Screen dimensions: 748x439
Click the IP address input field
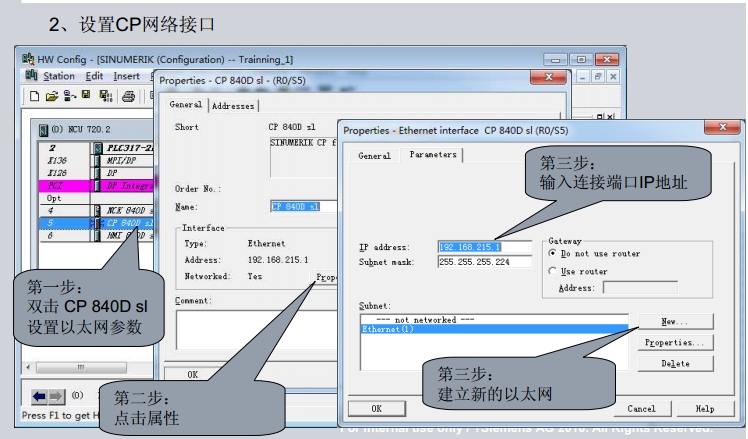tap(484, 247)
